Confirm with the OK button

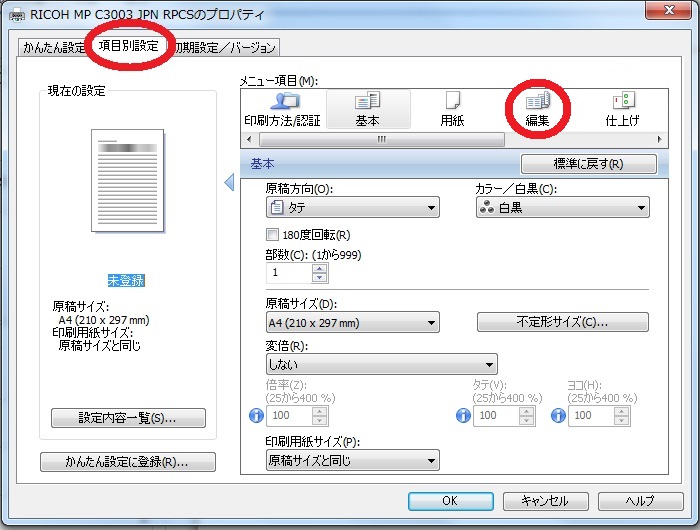451,501
